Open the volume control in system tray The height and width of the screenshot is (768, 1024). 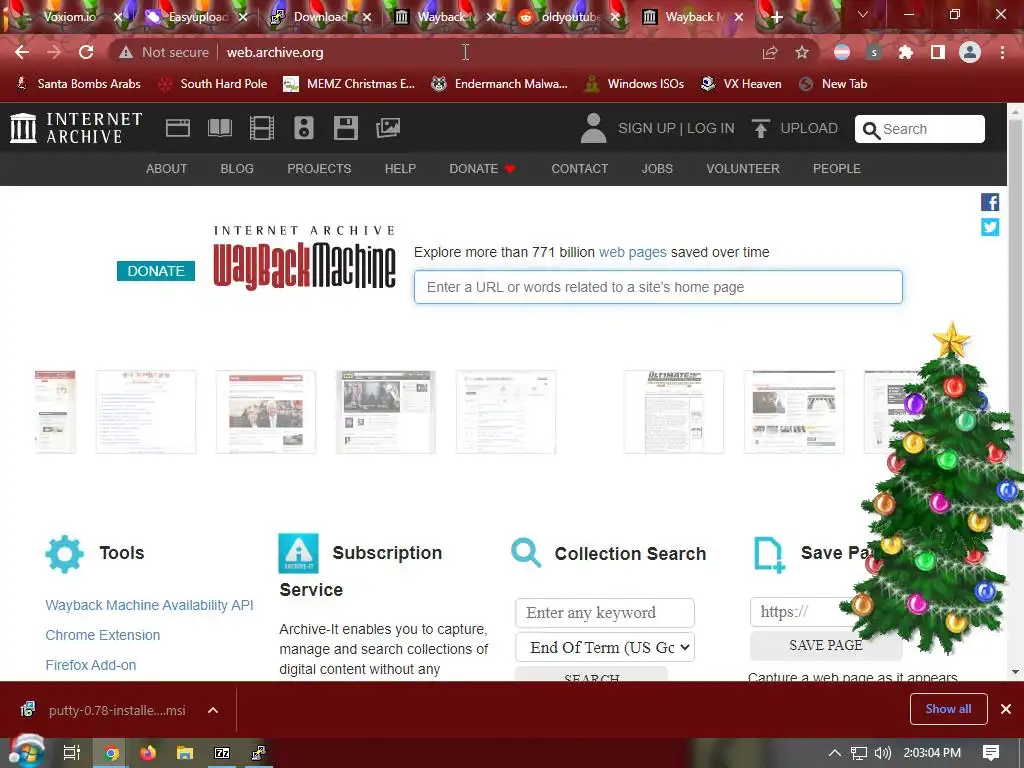click(x=882, y=753)
